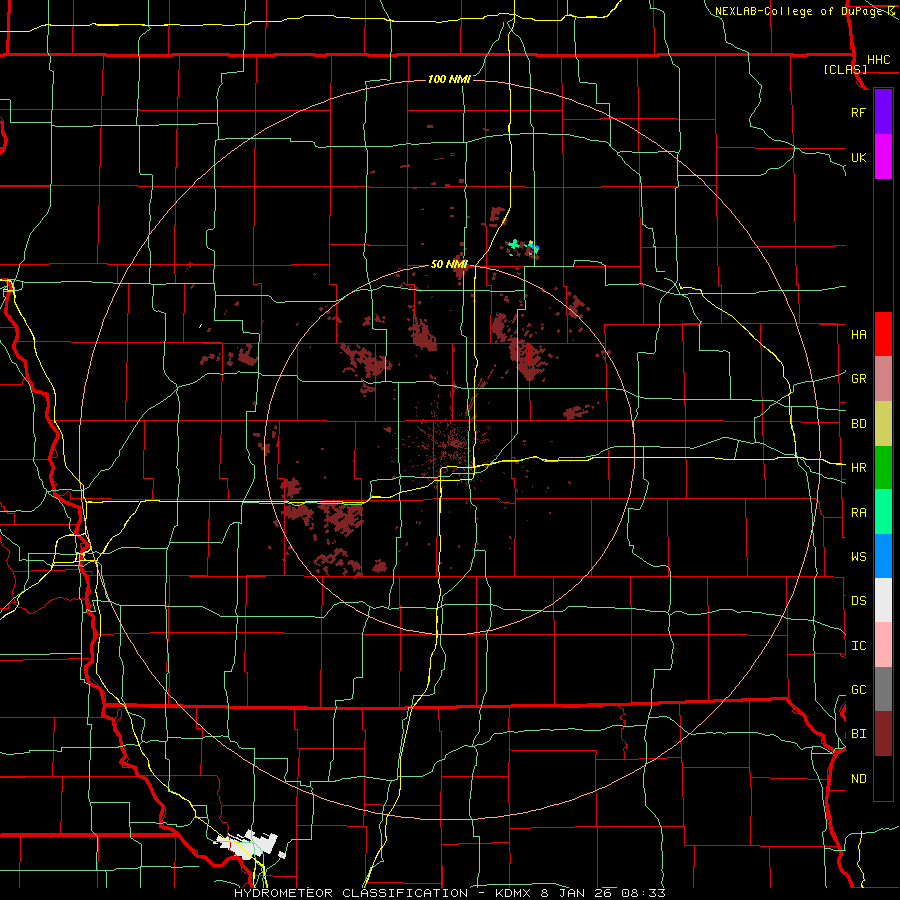
Task: Click the 'BI' legend label
Action: (858, 734)
